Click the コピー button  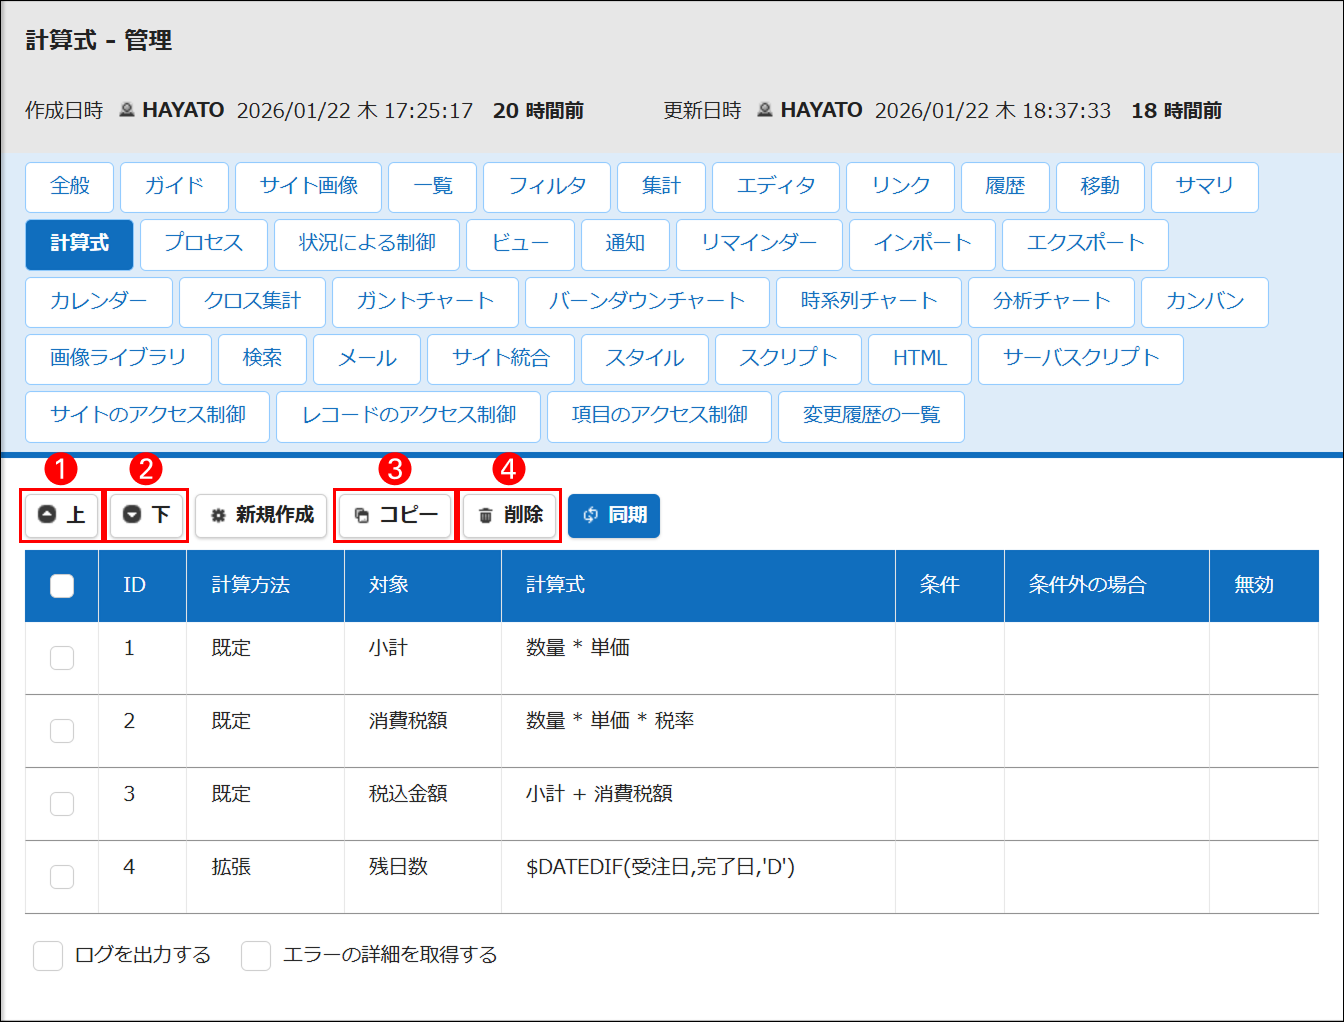(x=395, y=515)
